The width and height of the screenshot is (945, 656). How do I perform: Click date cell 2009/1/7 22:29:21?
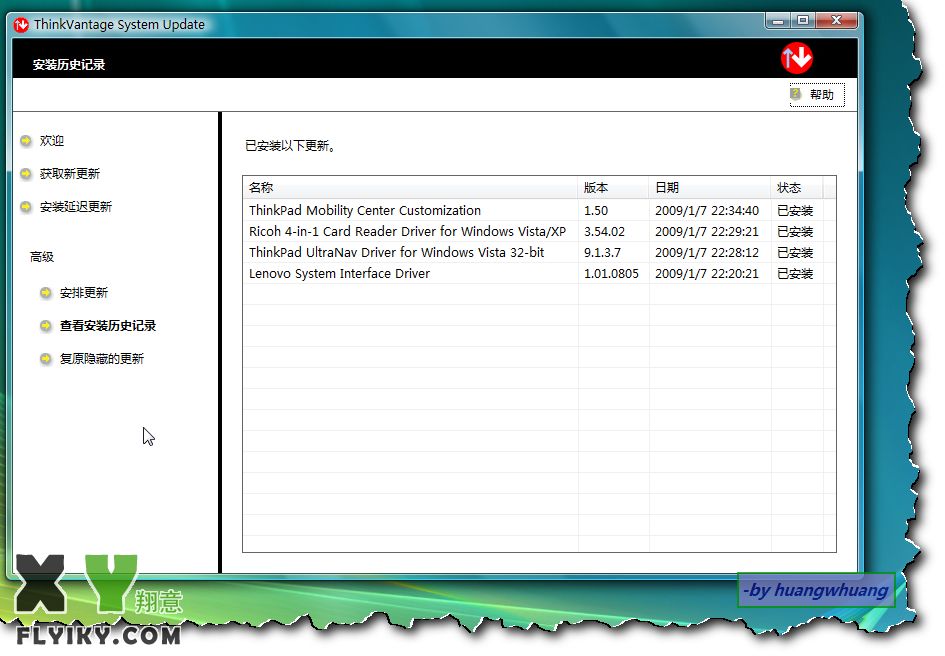tap(707, 232)
